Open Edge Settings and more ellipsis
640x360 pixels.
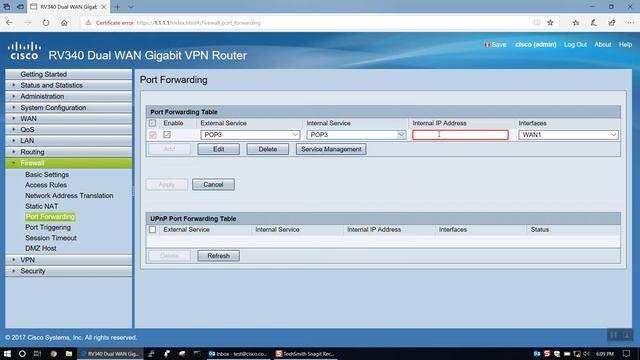pos(630,23)
